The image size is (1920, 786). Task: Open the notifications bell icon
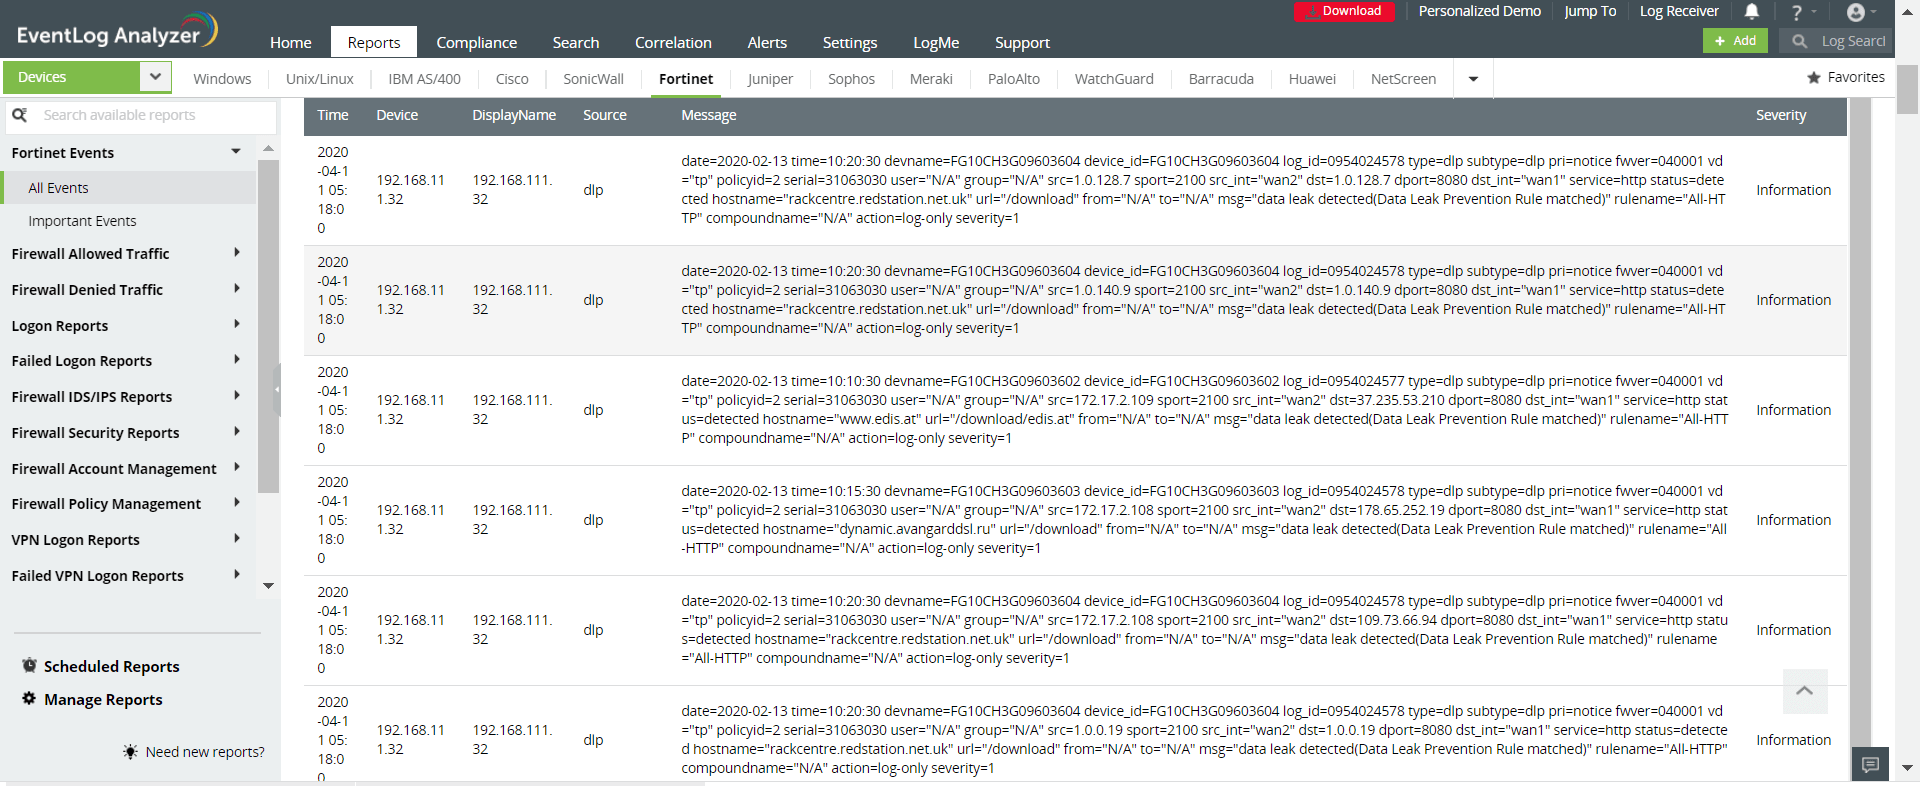tap(1752, 11)
